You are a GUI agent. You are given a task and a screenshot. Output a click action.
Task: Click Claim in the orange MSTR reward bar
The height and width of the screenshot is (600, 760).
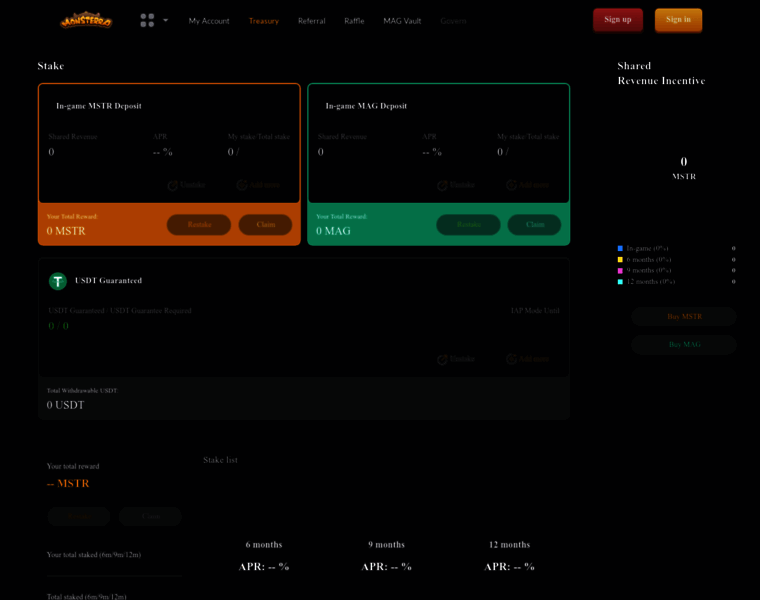click(265, 224)
